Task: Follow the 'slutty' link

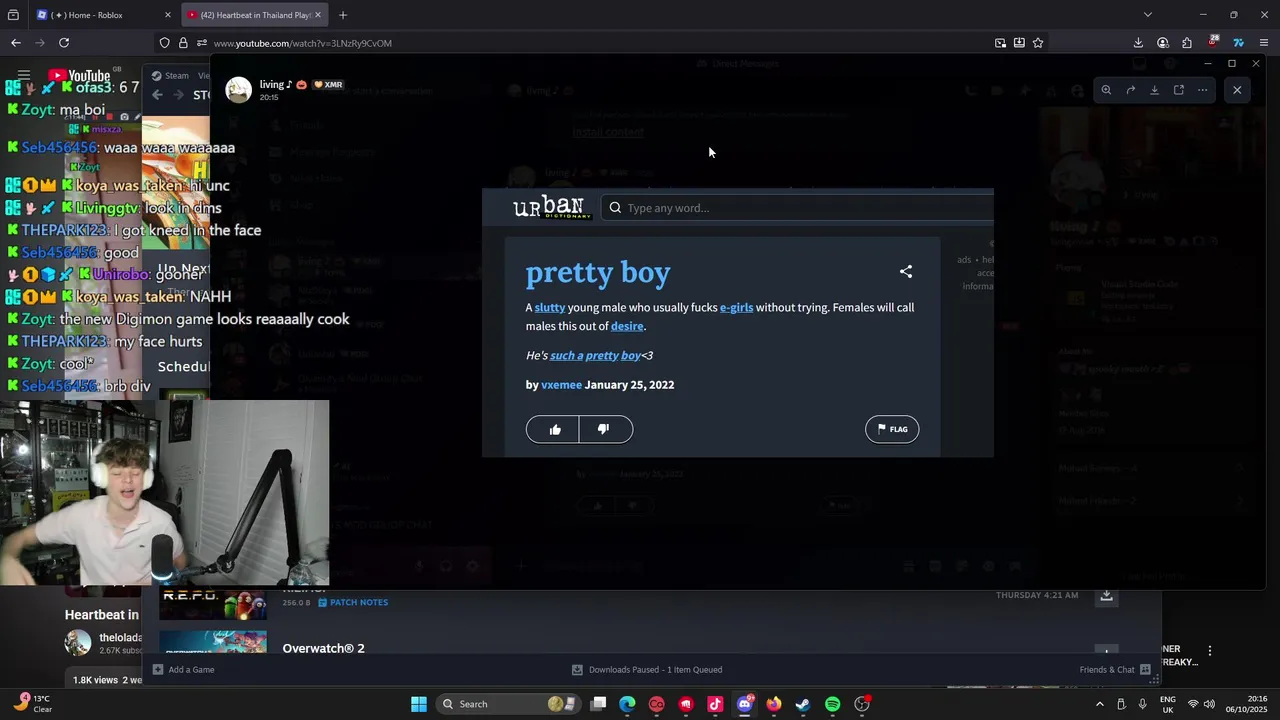Action: coord(550,307)
